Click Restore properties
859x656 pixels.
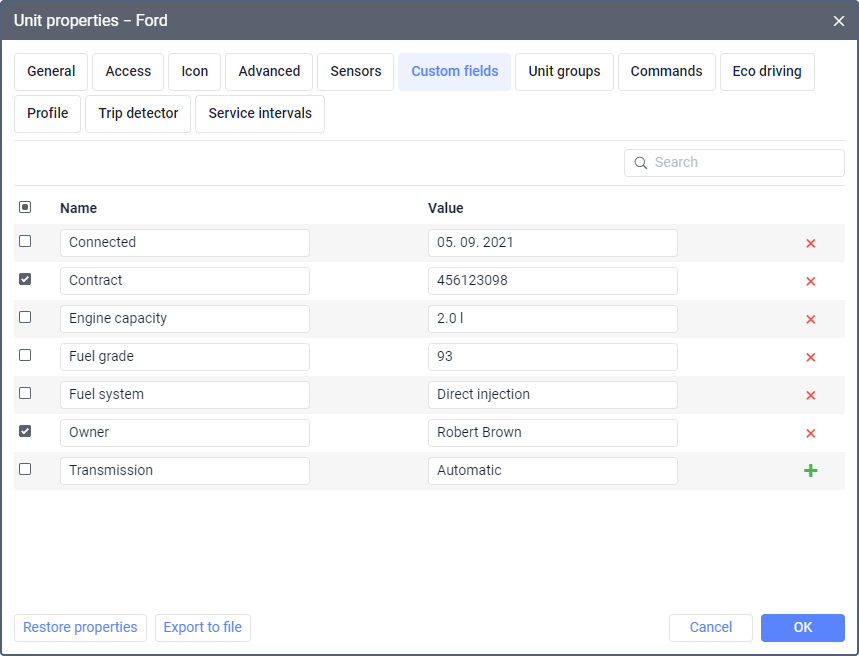pos(80,628)
